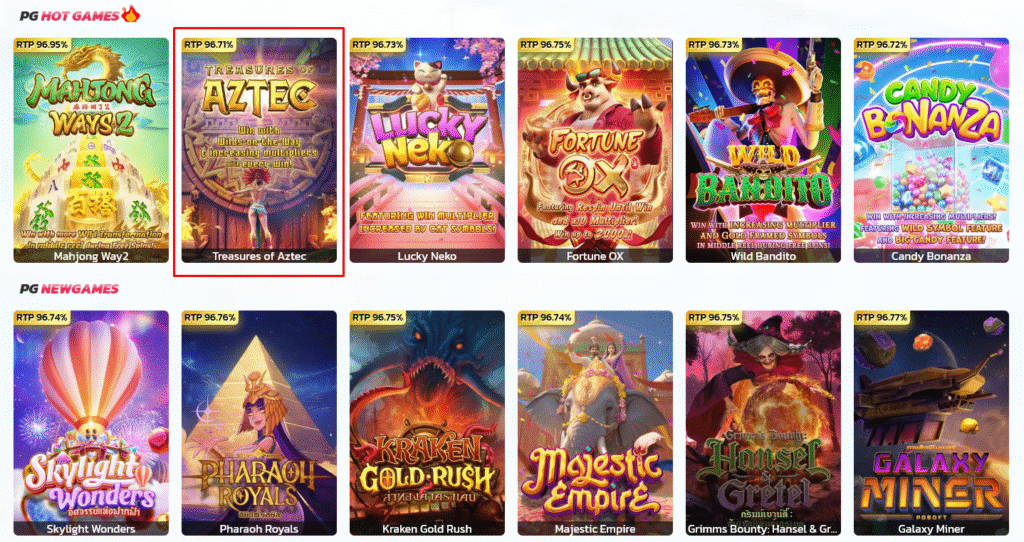Click the Kraken Gold Rush caption text
Image resolution: width=1024 pixels, height=542 pixels.
[x=427, y=529]
